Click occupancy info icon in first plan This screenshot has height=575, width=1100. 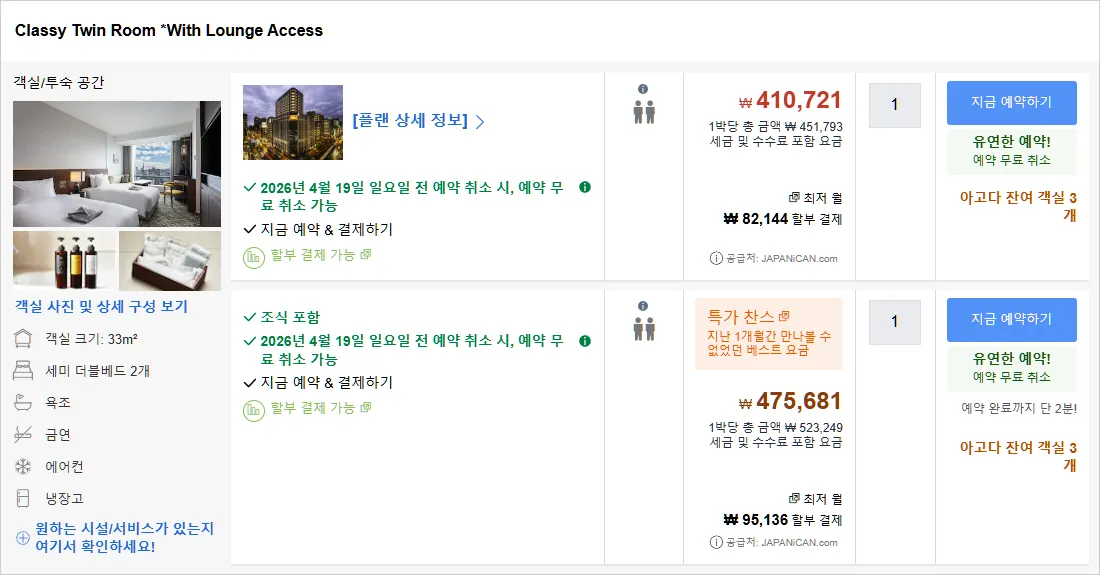643,89
